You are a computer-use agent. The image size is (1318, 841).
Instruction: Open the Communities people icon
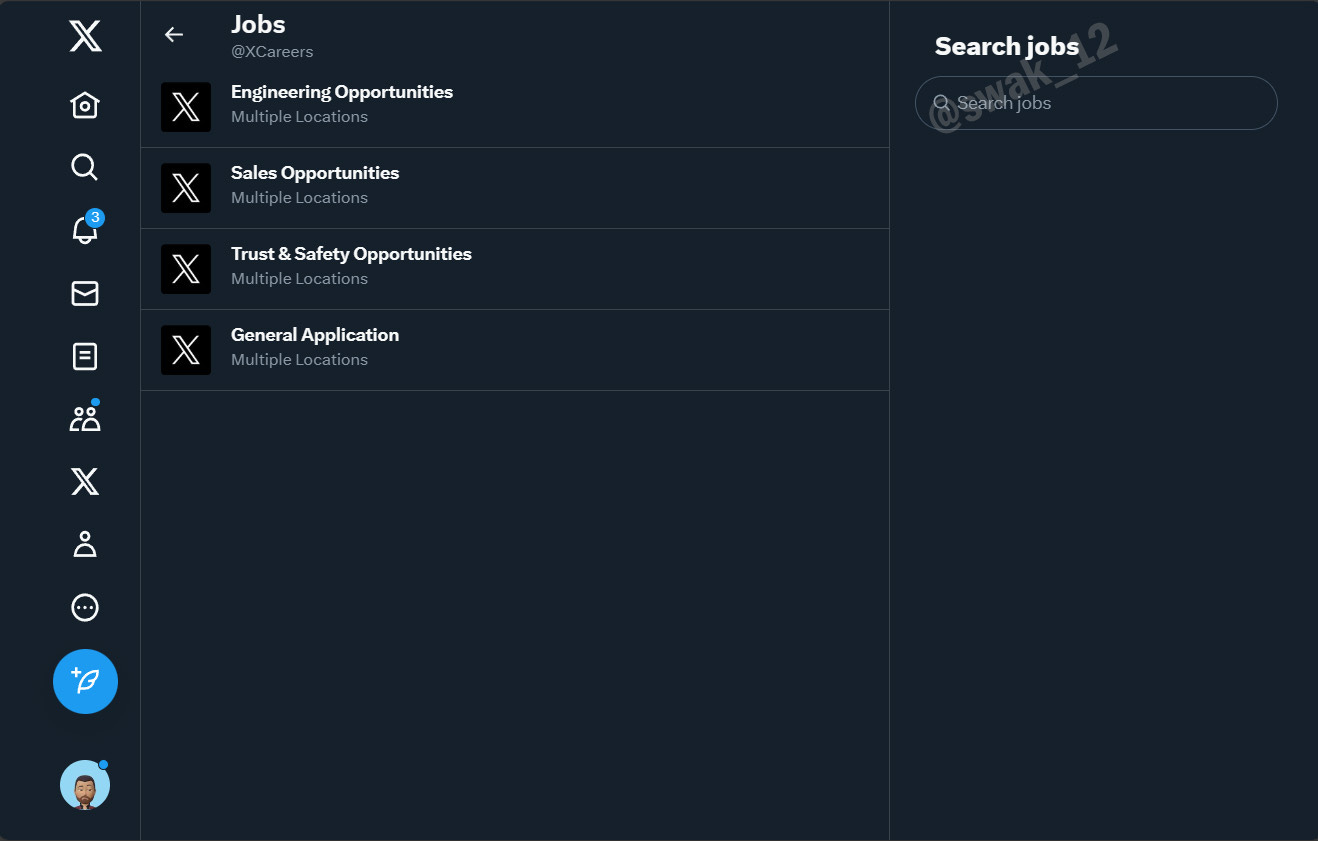click(85, 418)
